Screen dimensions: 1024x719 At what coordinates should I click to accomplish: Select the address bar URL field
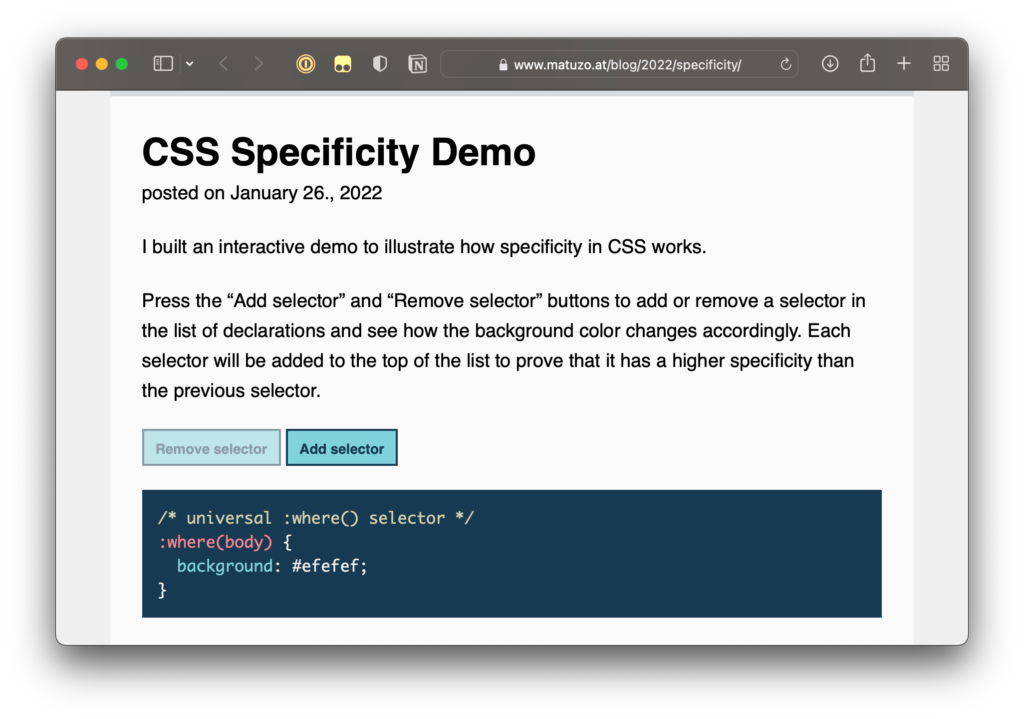pos(619,64)
